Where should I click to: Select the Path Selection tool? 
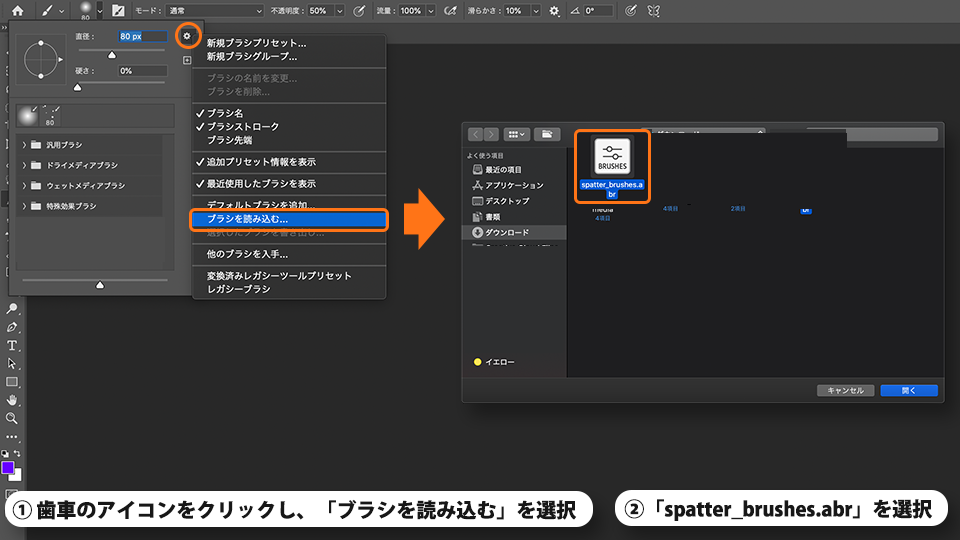tap(12, 364)
